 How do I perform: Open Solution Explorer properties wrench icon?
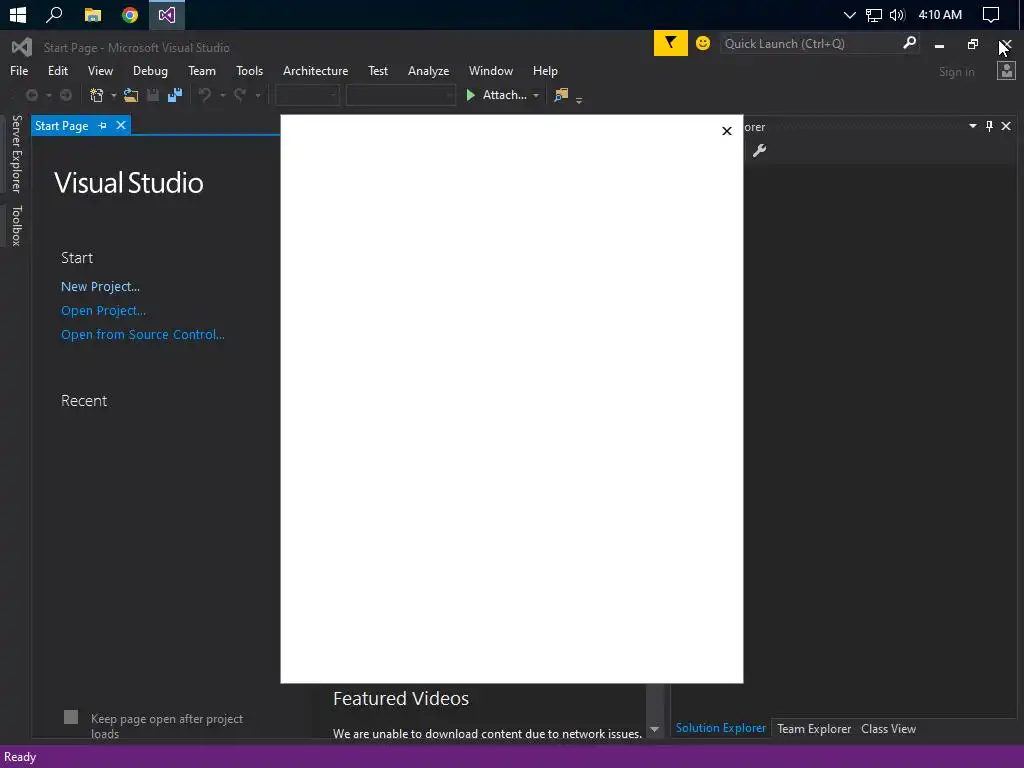(x=759, y=151)
